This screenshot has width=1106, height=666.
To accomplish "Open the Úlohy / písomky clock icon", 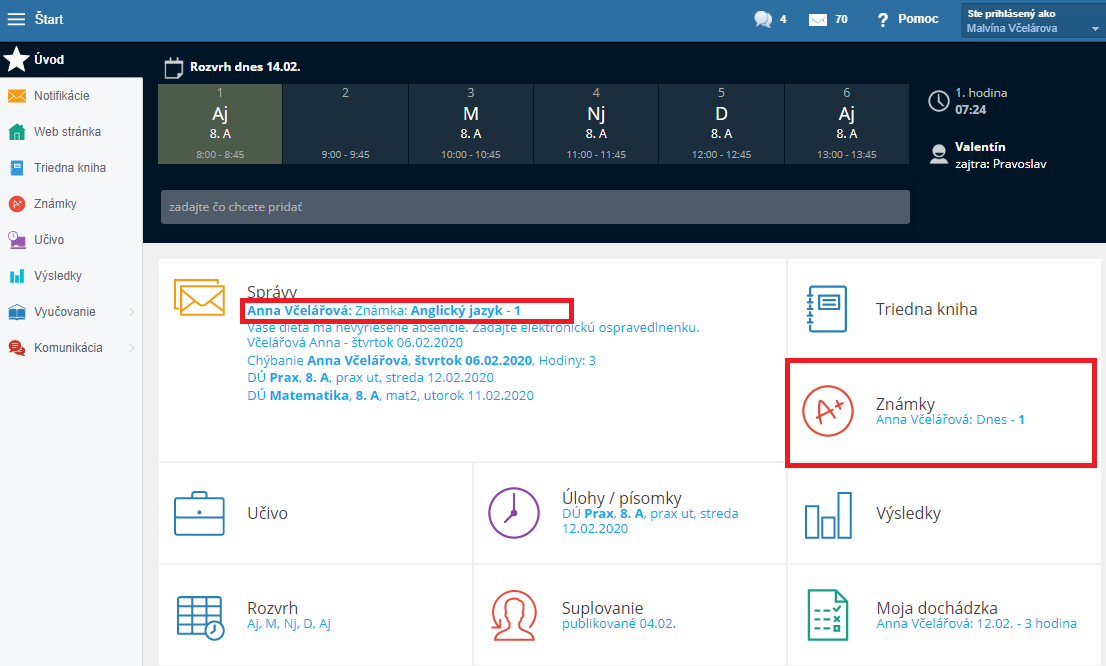I will [x=512, y=513].
